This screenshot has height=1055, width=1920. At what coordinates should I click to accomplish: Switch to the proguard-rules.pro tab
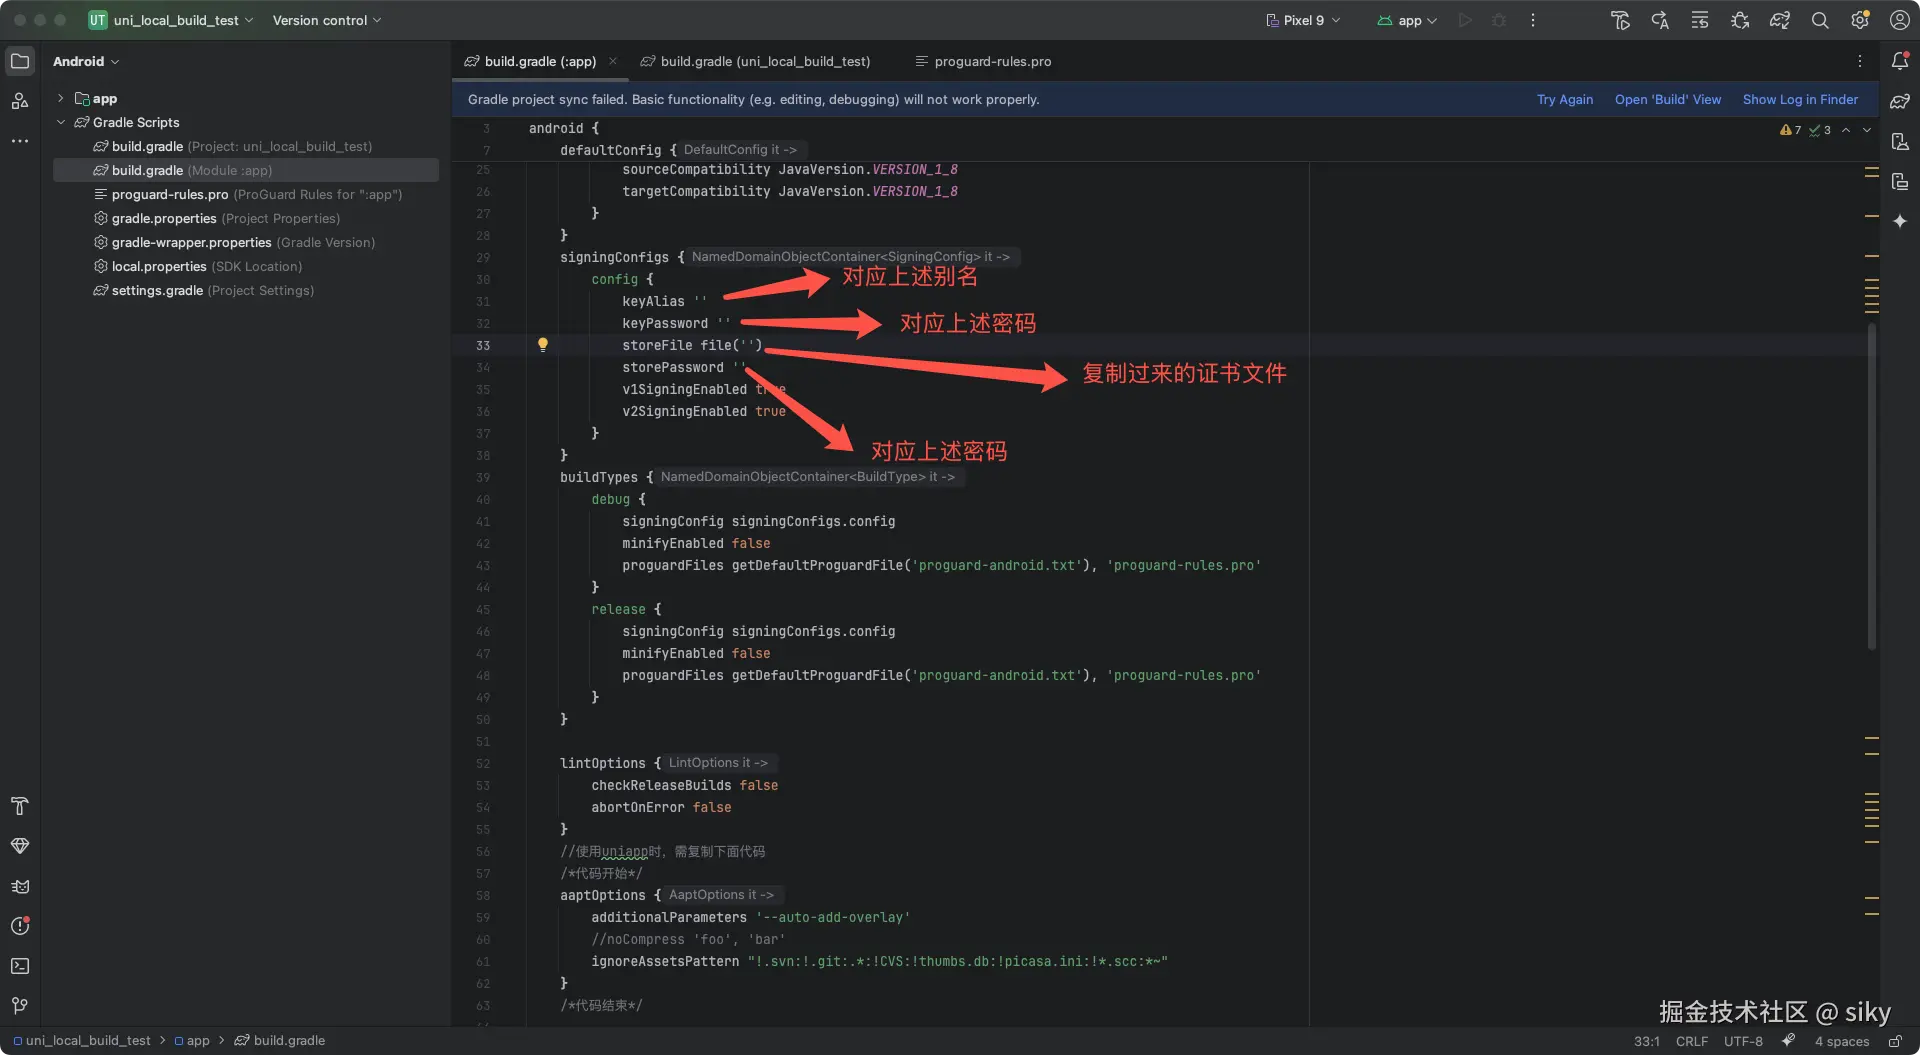pos(983,61)
